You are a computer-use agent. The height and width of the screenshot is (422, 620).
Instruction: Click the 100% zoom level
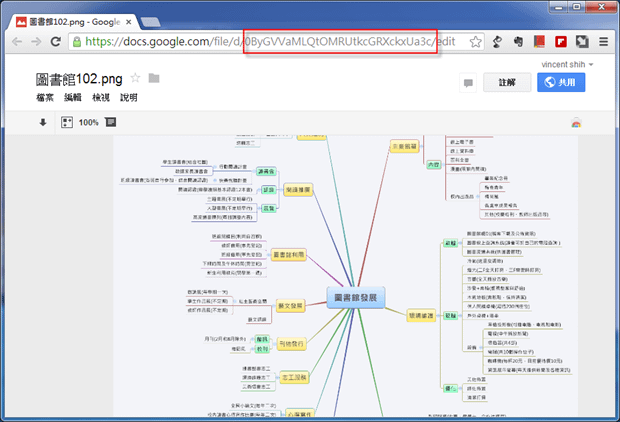88,123
